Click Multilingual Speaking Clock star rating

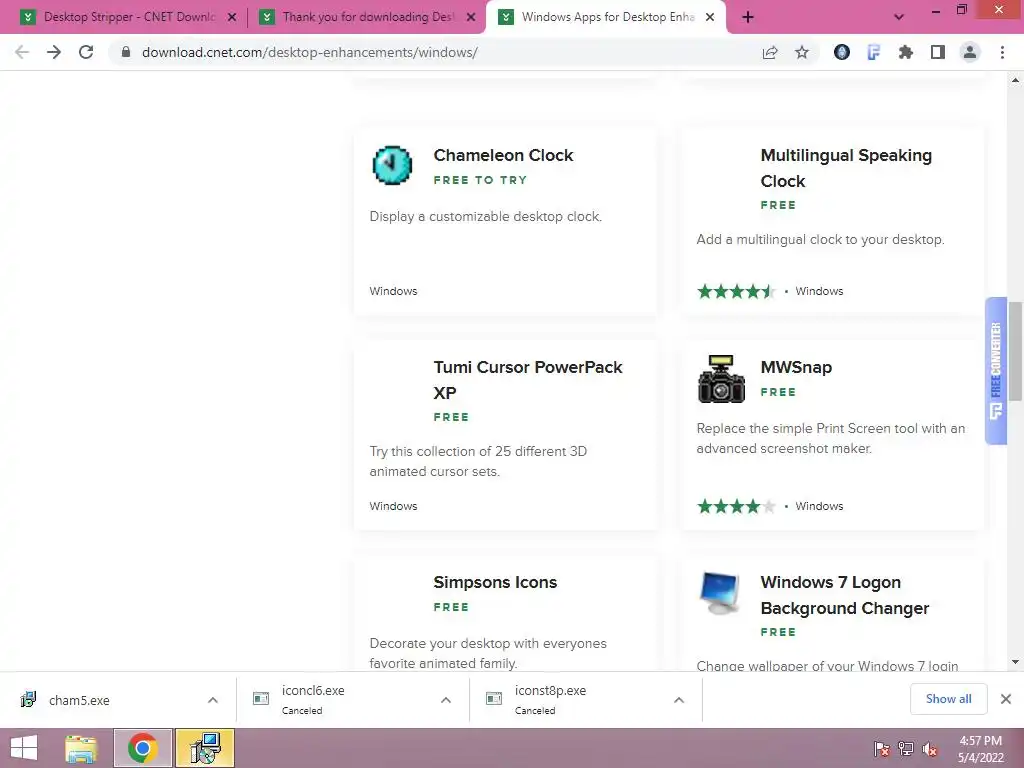pos(735,291)
